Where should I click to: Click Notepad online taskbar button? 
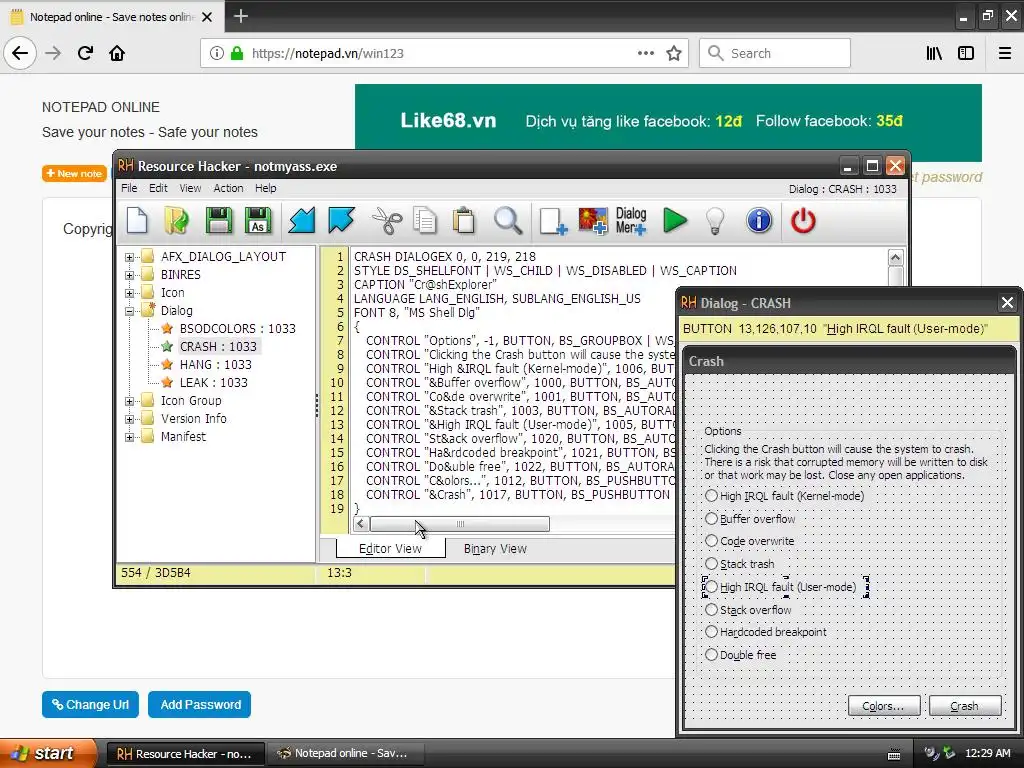click(x=345, y=754)
